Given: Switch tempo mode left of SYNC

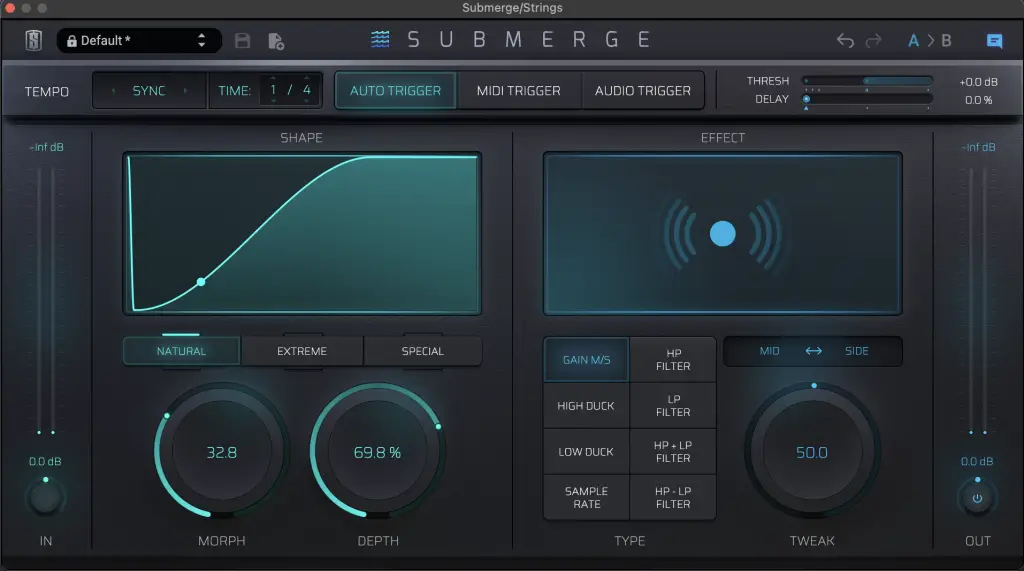Looking at the screenshot, I should tap(113, 91).
